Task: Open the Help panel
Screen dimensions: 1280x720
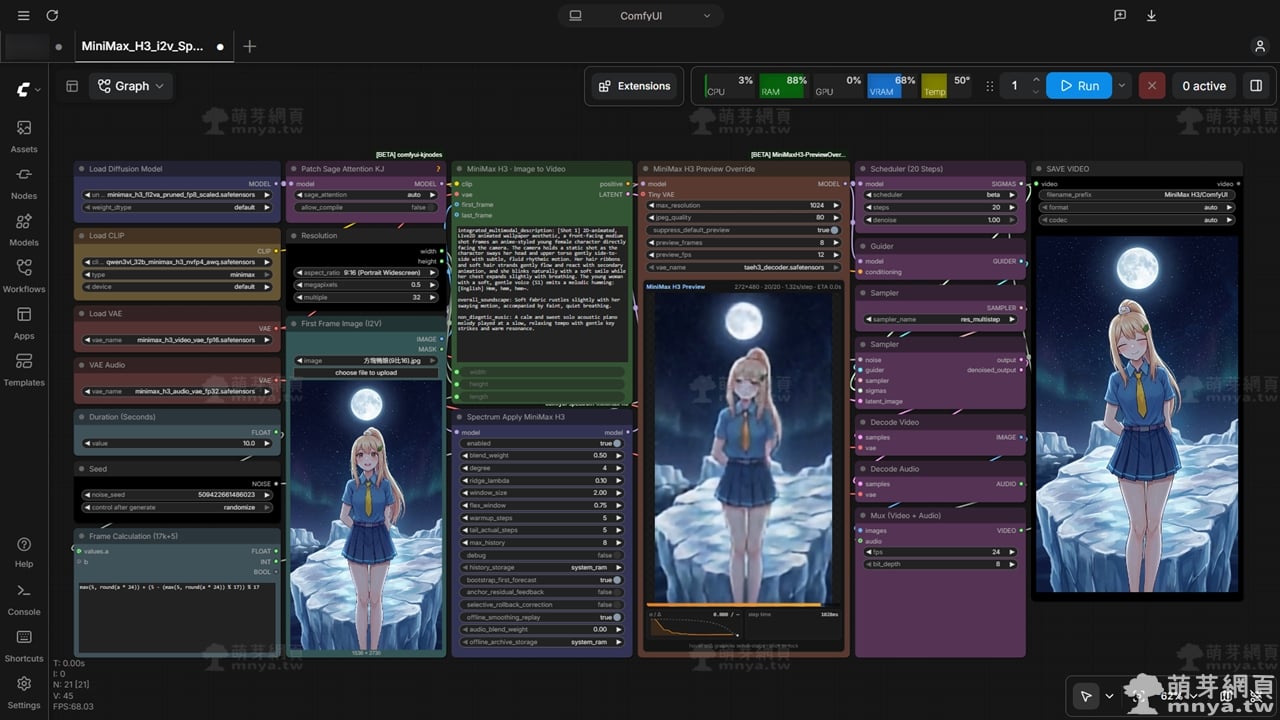Action: pos(24,551)
